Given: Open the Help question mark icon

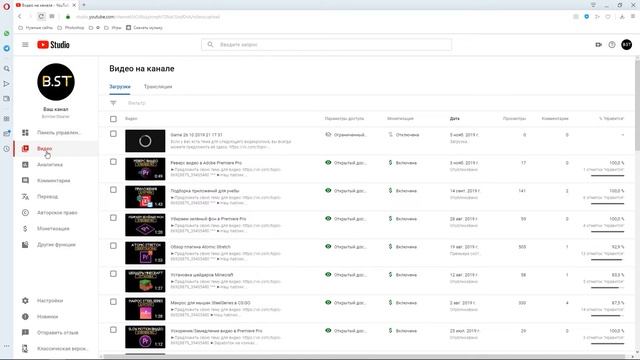Looking at the screenshot, I should point(611,44).
